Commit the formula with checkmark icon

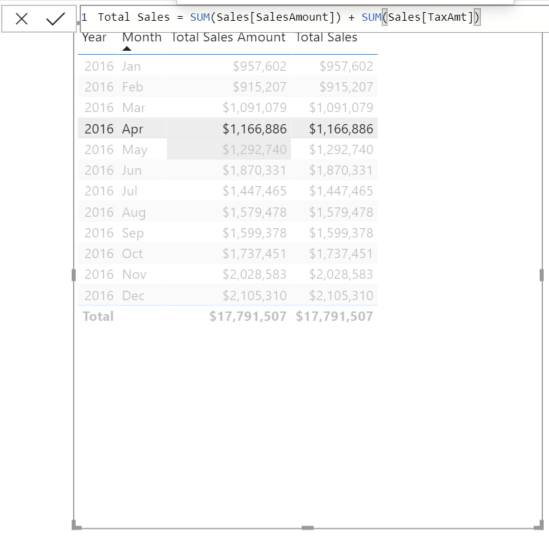point(56,19)
